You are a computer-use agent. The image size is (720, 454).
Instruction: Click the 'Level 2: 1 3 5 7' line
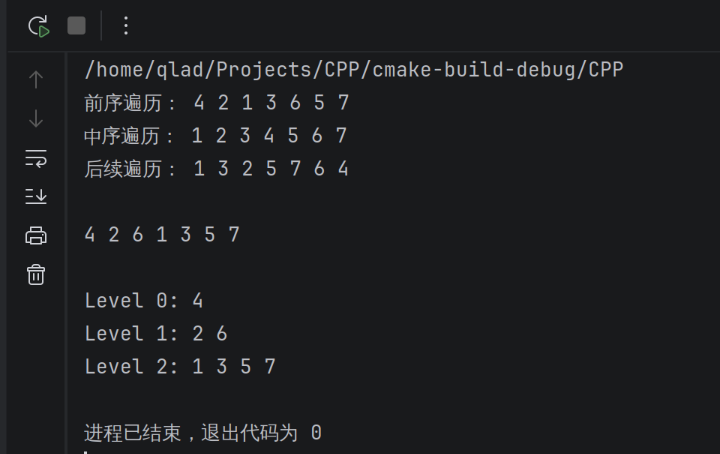click(180, 367)
